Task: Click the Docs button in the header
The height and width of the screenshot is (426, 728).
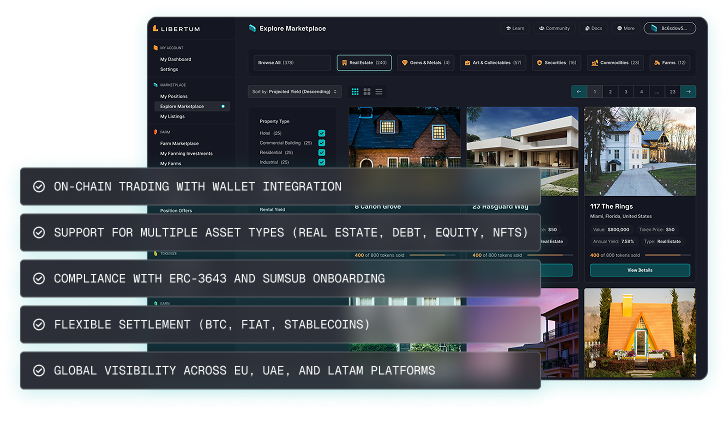Action: 593,28
